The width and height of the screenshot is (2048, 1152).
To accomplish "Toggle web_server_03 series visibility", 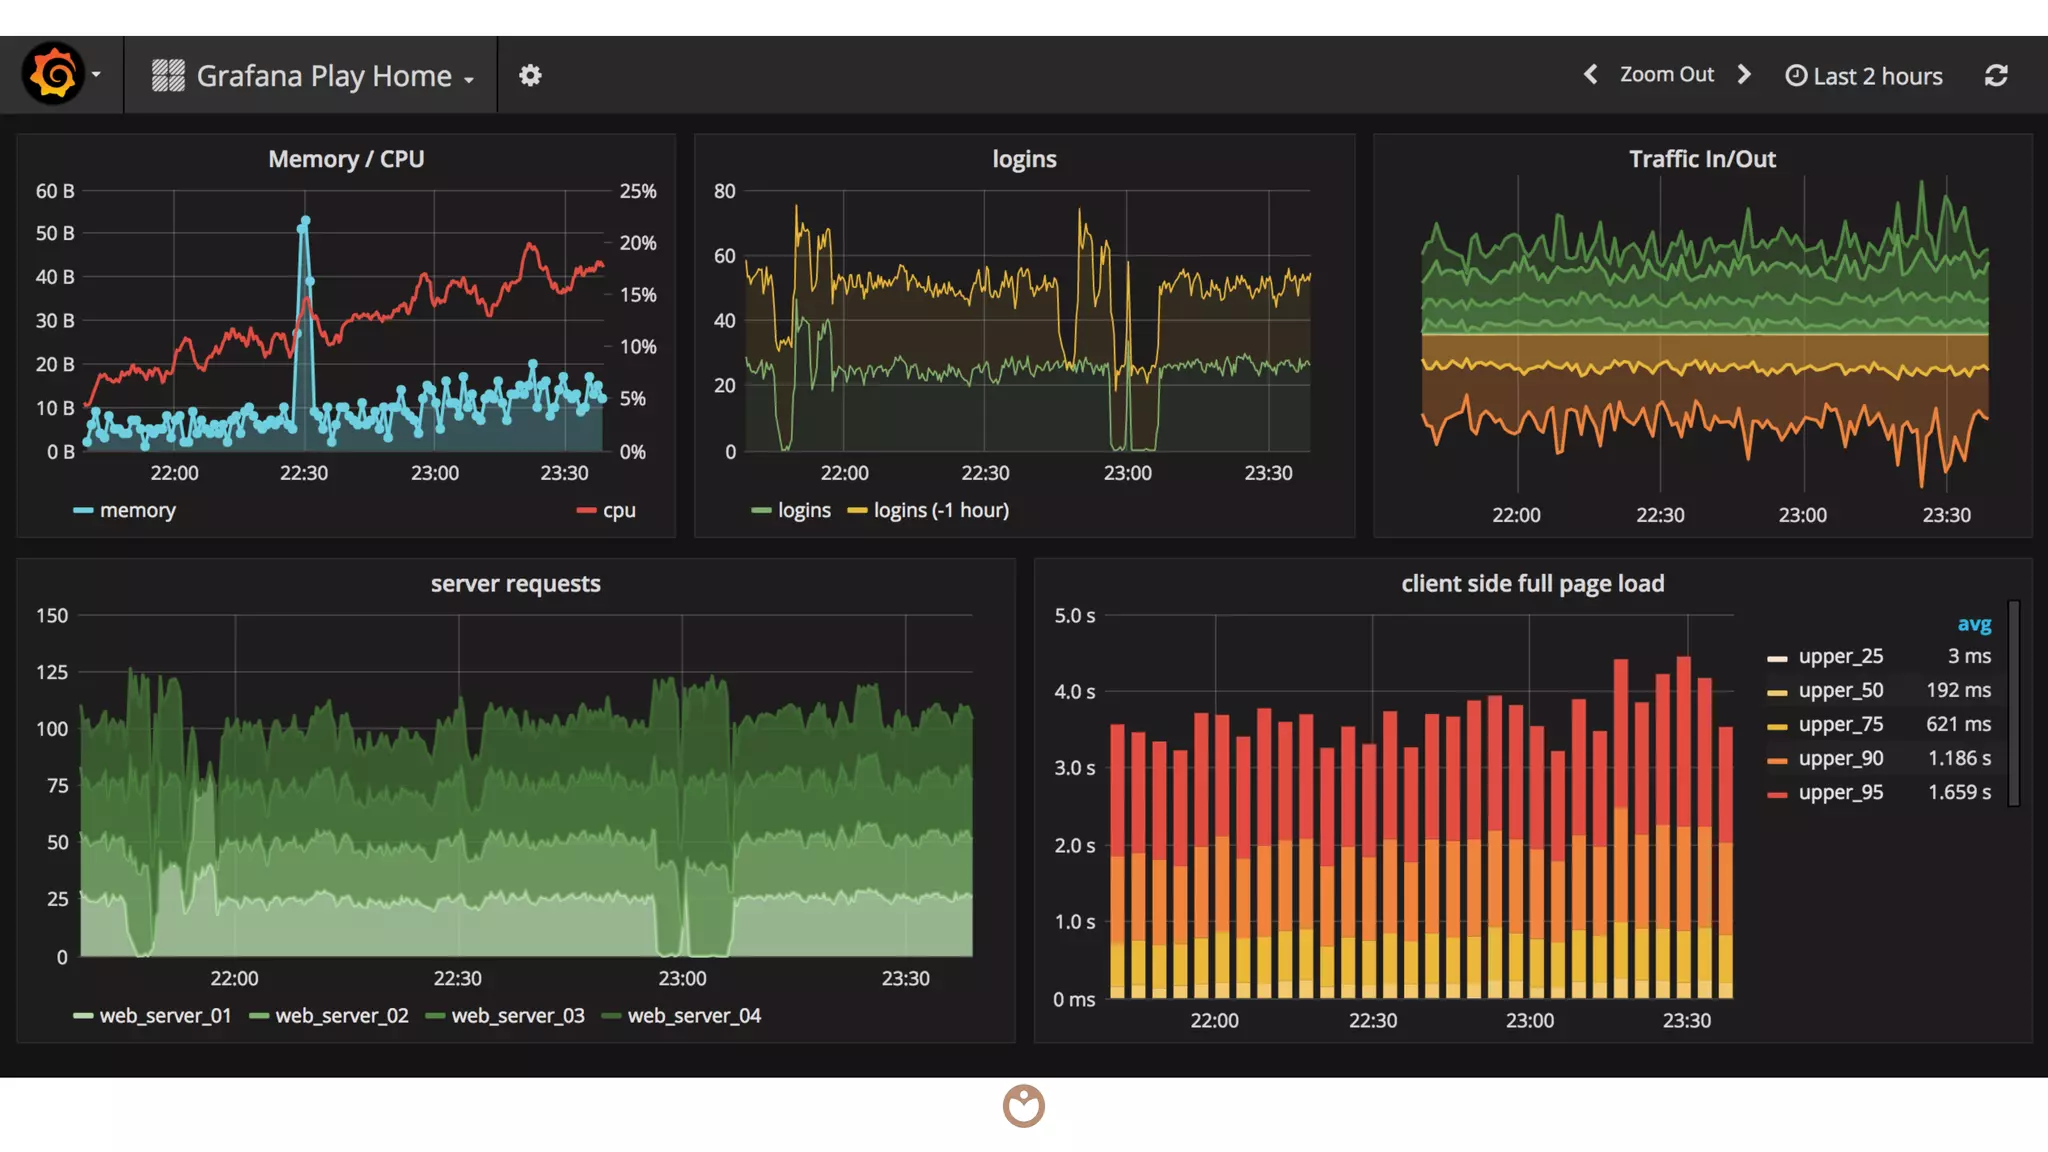I will pyautogui.click(x=517, y=1015).
